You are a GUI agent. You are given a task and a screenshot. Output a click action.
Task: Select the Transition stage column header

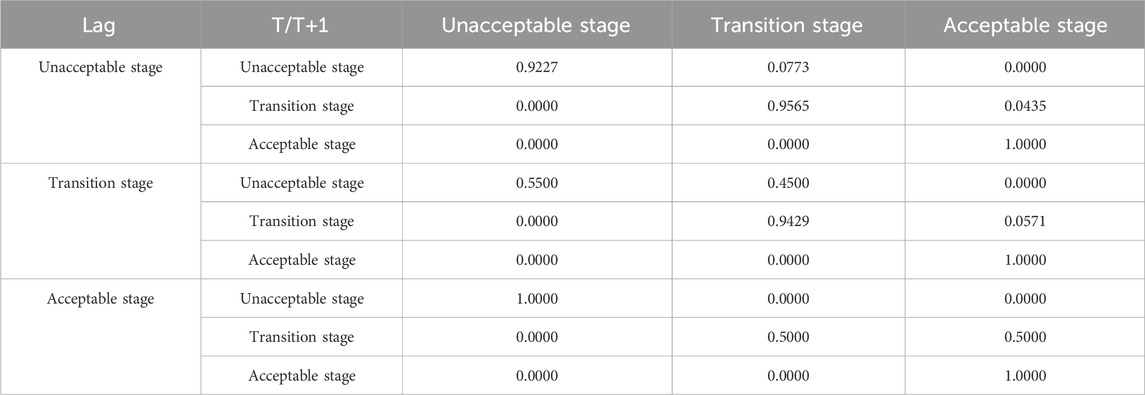tap(787, 26)
